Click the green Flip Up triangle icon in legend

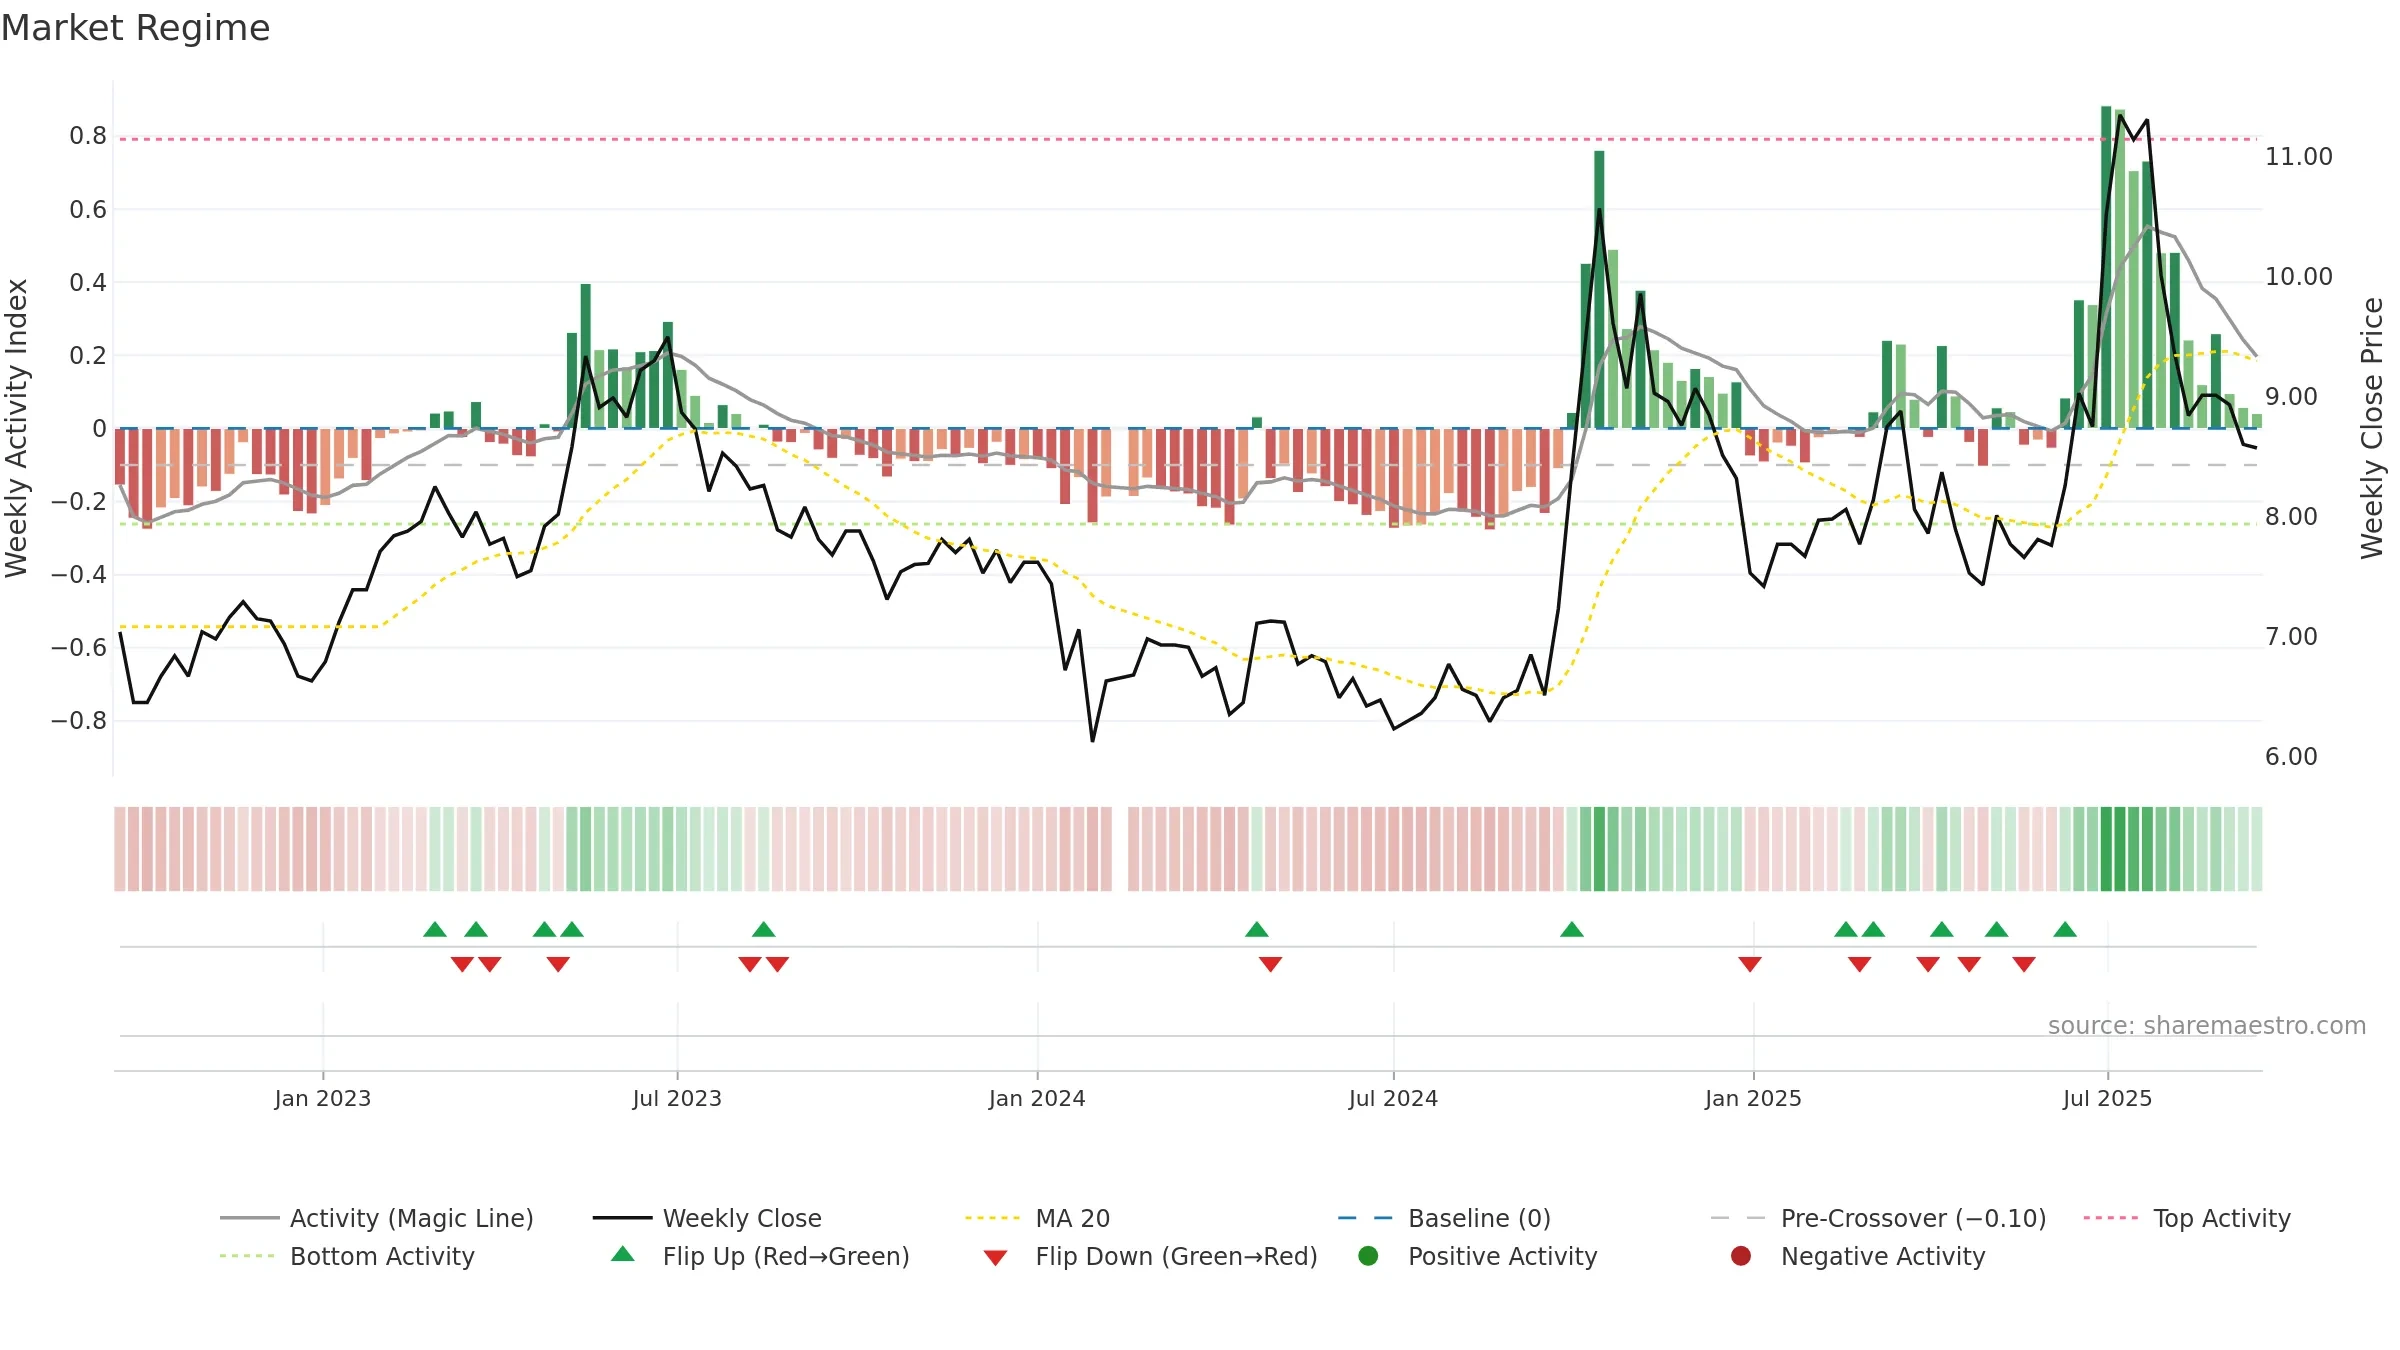(623, 1254)
